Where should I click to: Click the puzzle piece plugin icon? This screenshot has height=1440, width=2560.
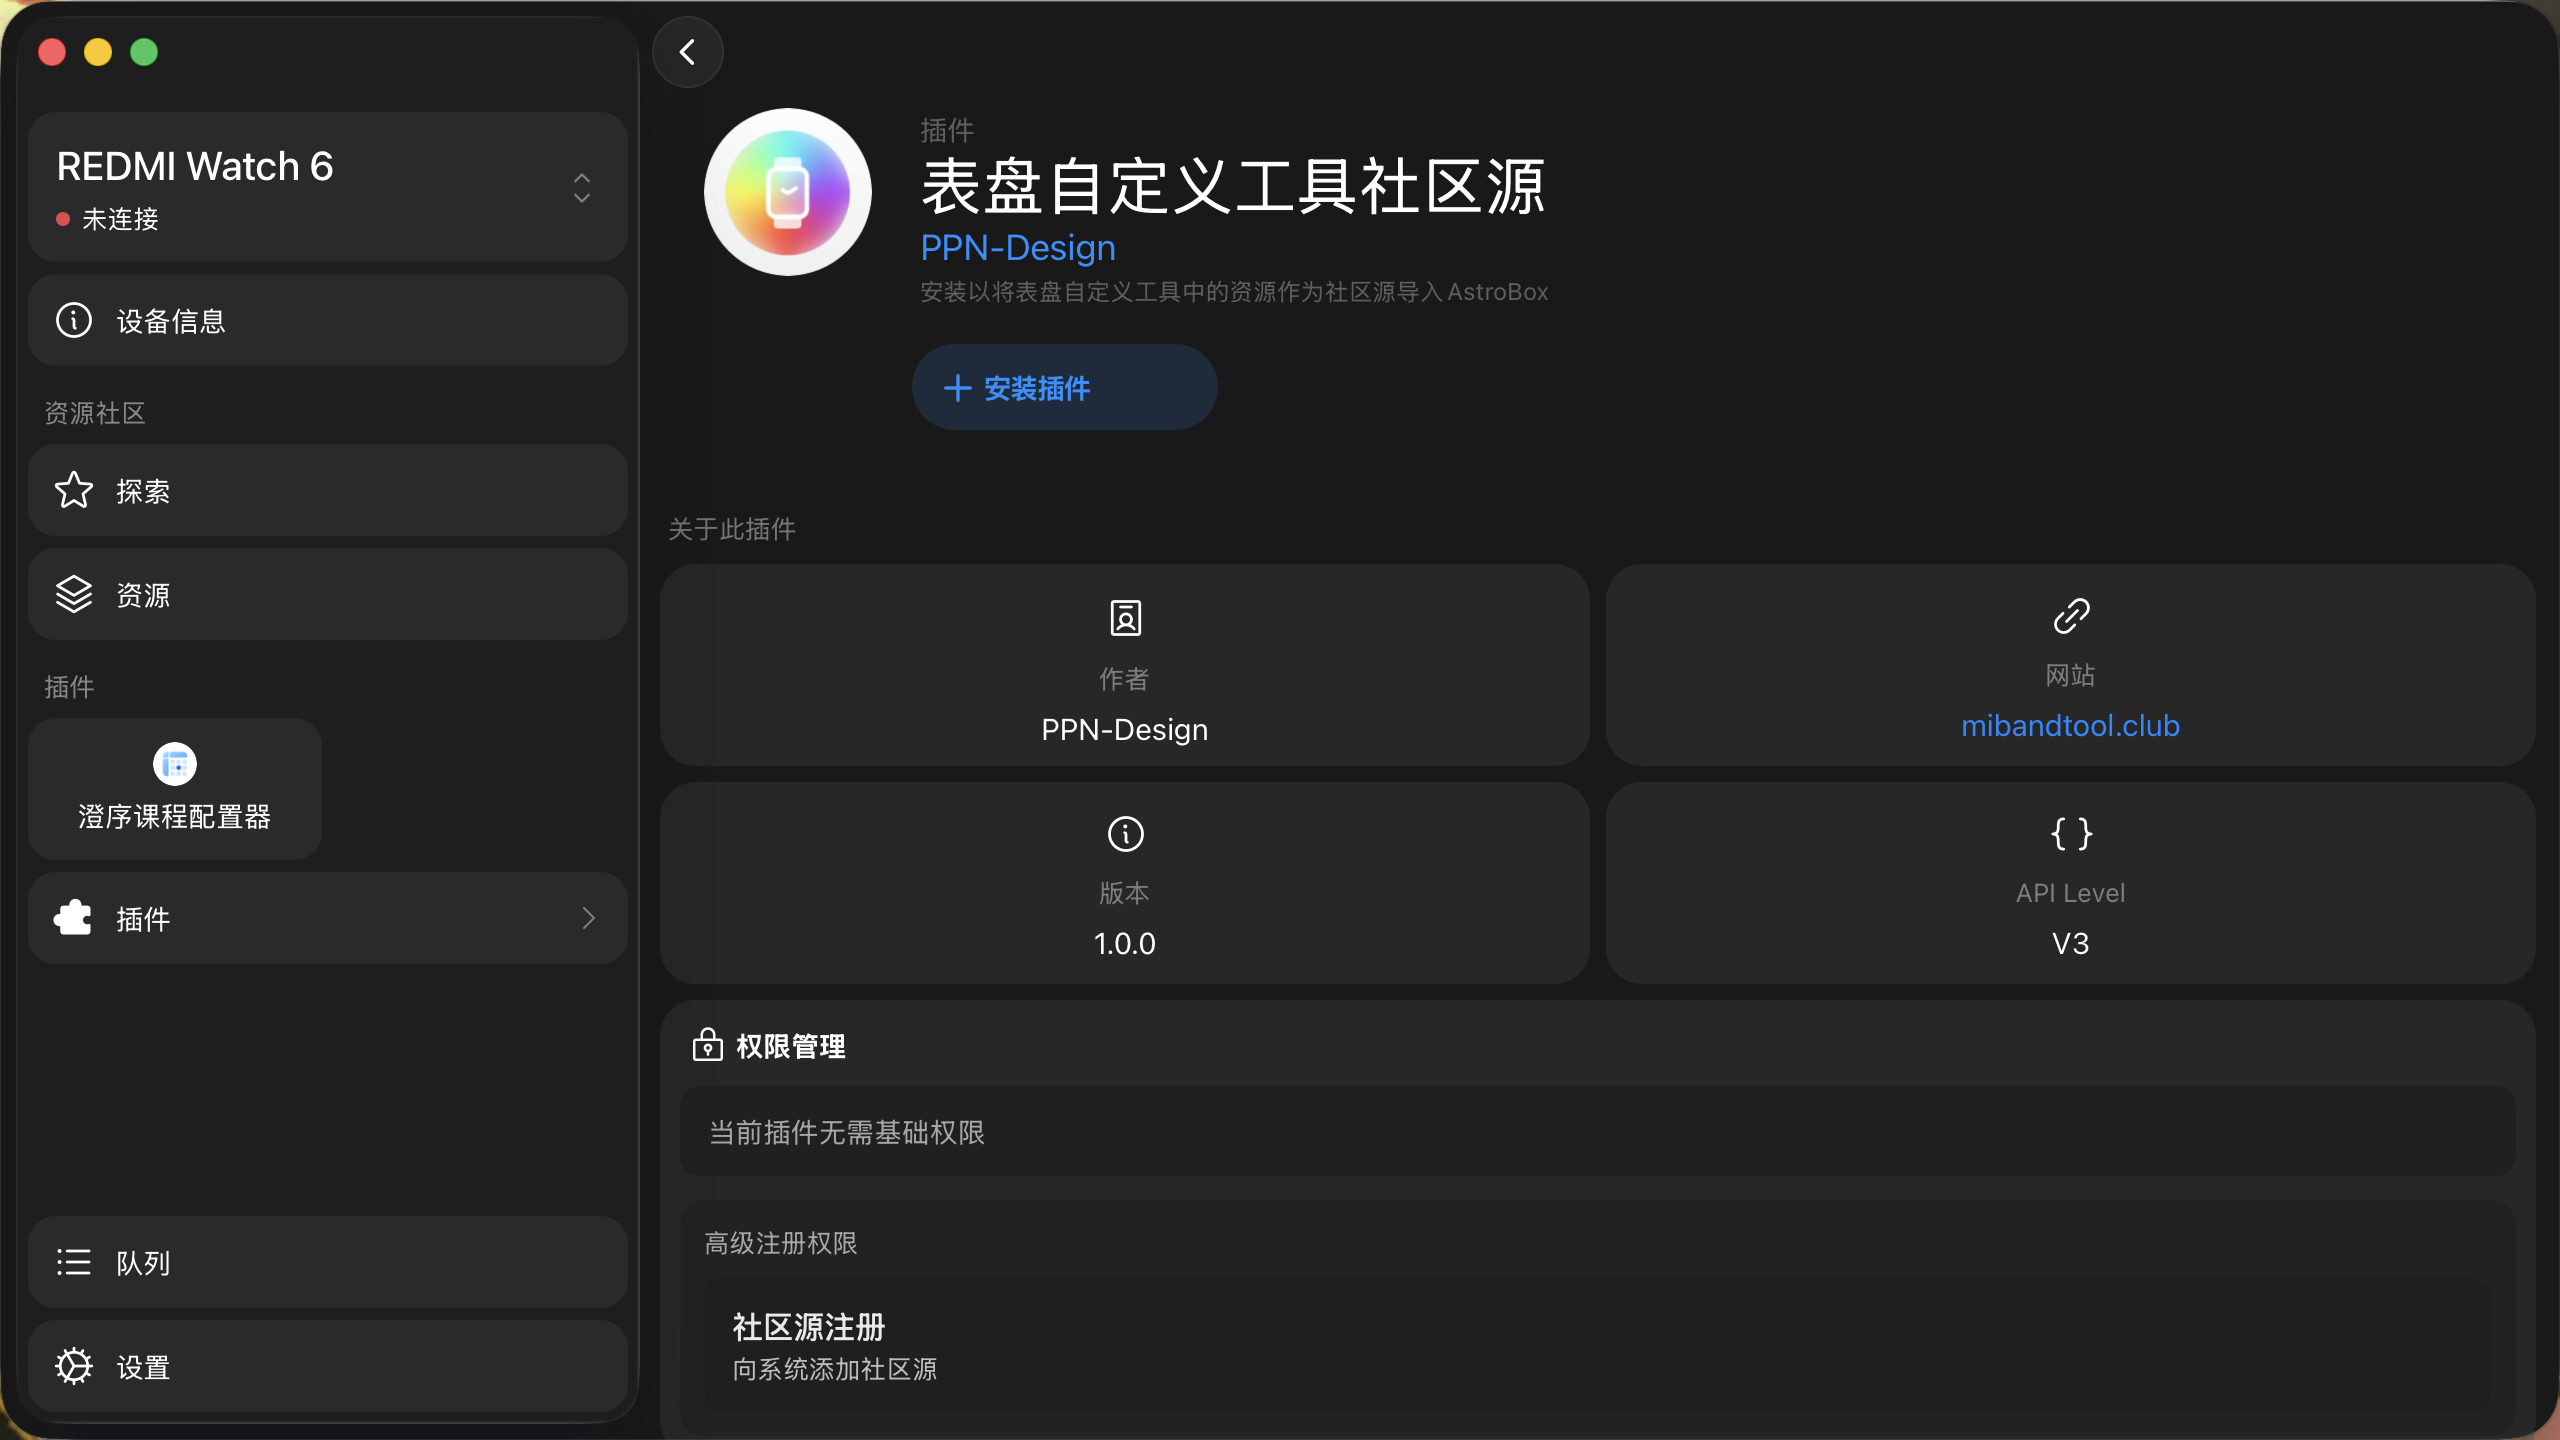(74, 918)
